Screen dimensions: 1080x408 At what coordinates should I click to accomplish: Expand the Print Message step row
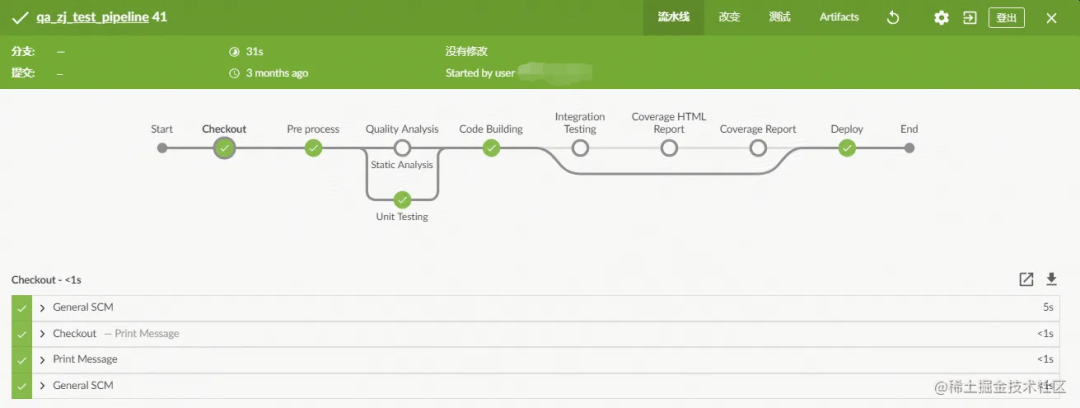click(43, 360)
